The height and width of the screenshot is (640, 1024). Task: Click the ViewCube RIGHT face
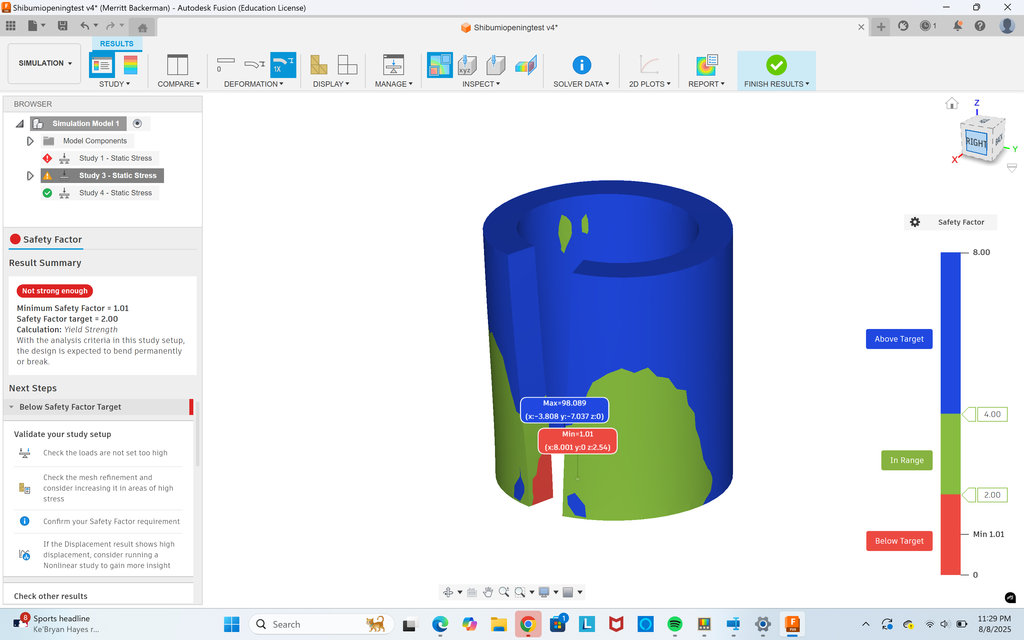[976, 142]
